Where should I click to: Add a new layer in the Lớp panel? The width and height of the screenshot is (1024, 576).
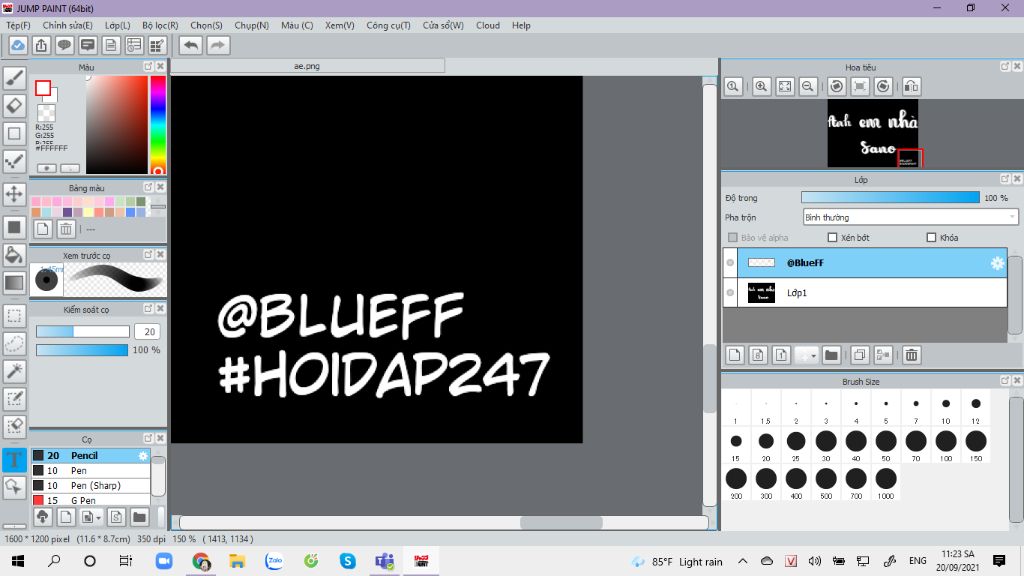[x=735, y=355]
